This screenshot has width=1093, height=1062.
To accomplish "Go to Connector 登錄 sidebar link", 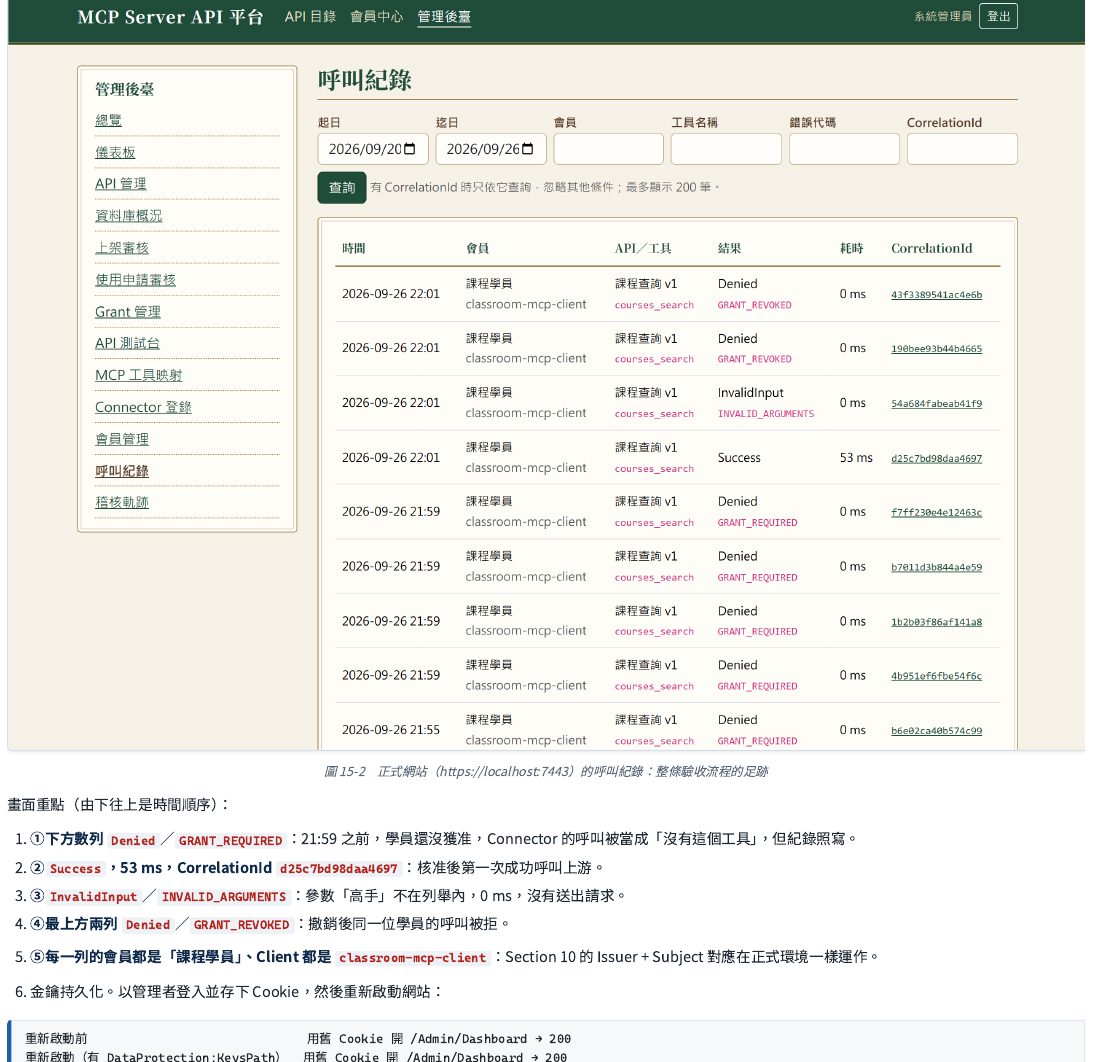I will tap(143, 408).
